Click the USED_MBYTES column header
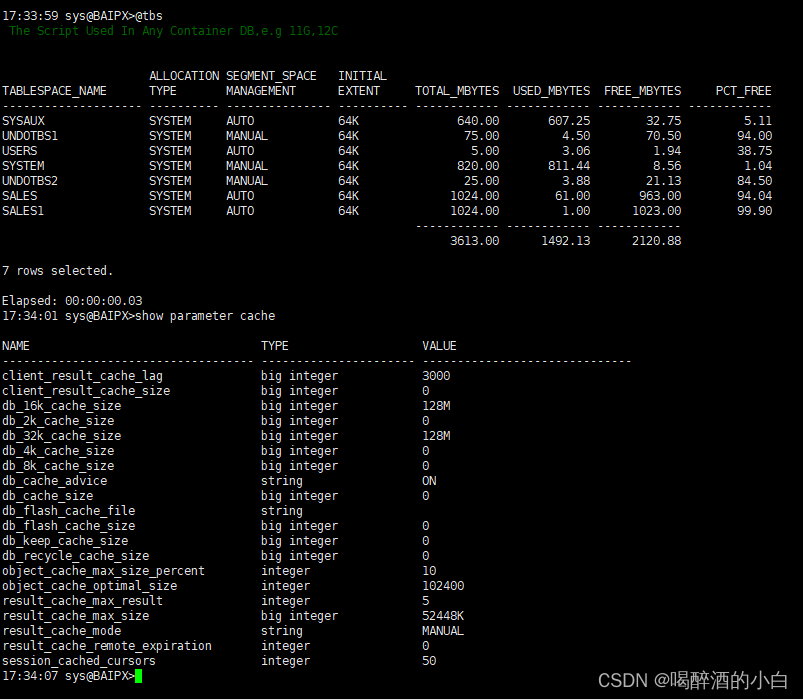803x700 pixels. 552,91
